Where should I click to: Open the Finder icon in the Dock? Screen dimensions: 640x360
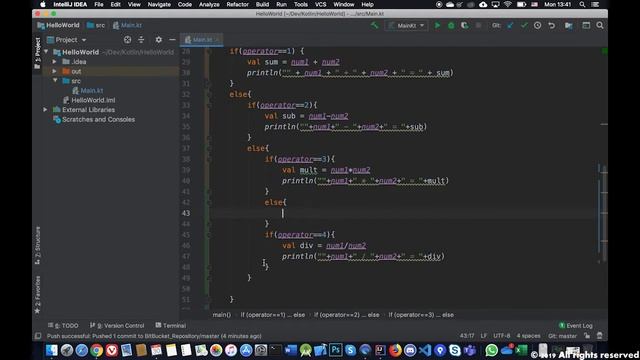(51, 350)
